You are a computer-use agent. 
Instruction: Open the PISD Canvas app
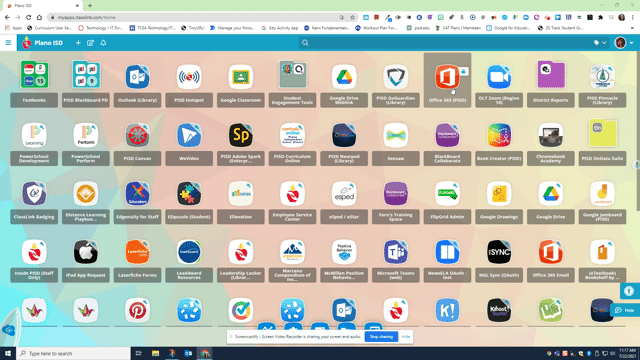137,142
